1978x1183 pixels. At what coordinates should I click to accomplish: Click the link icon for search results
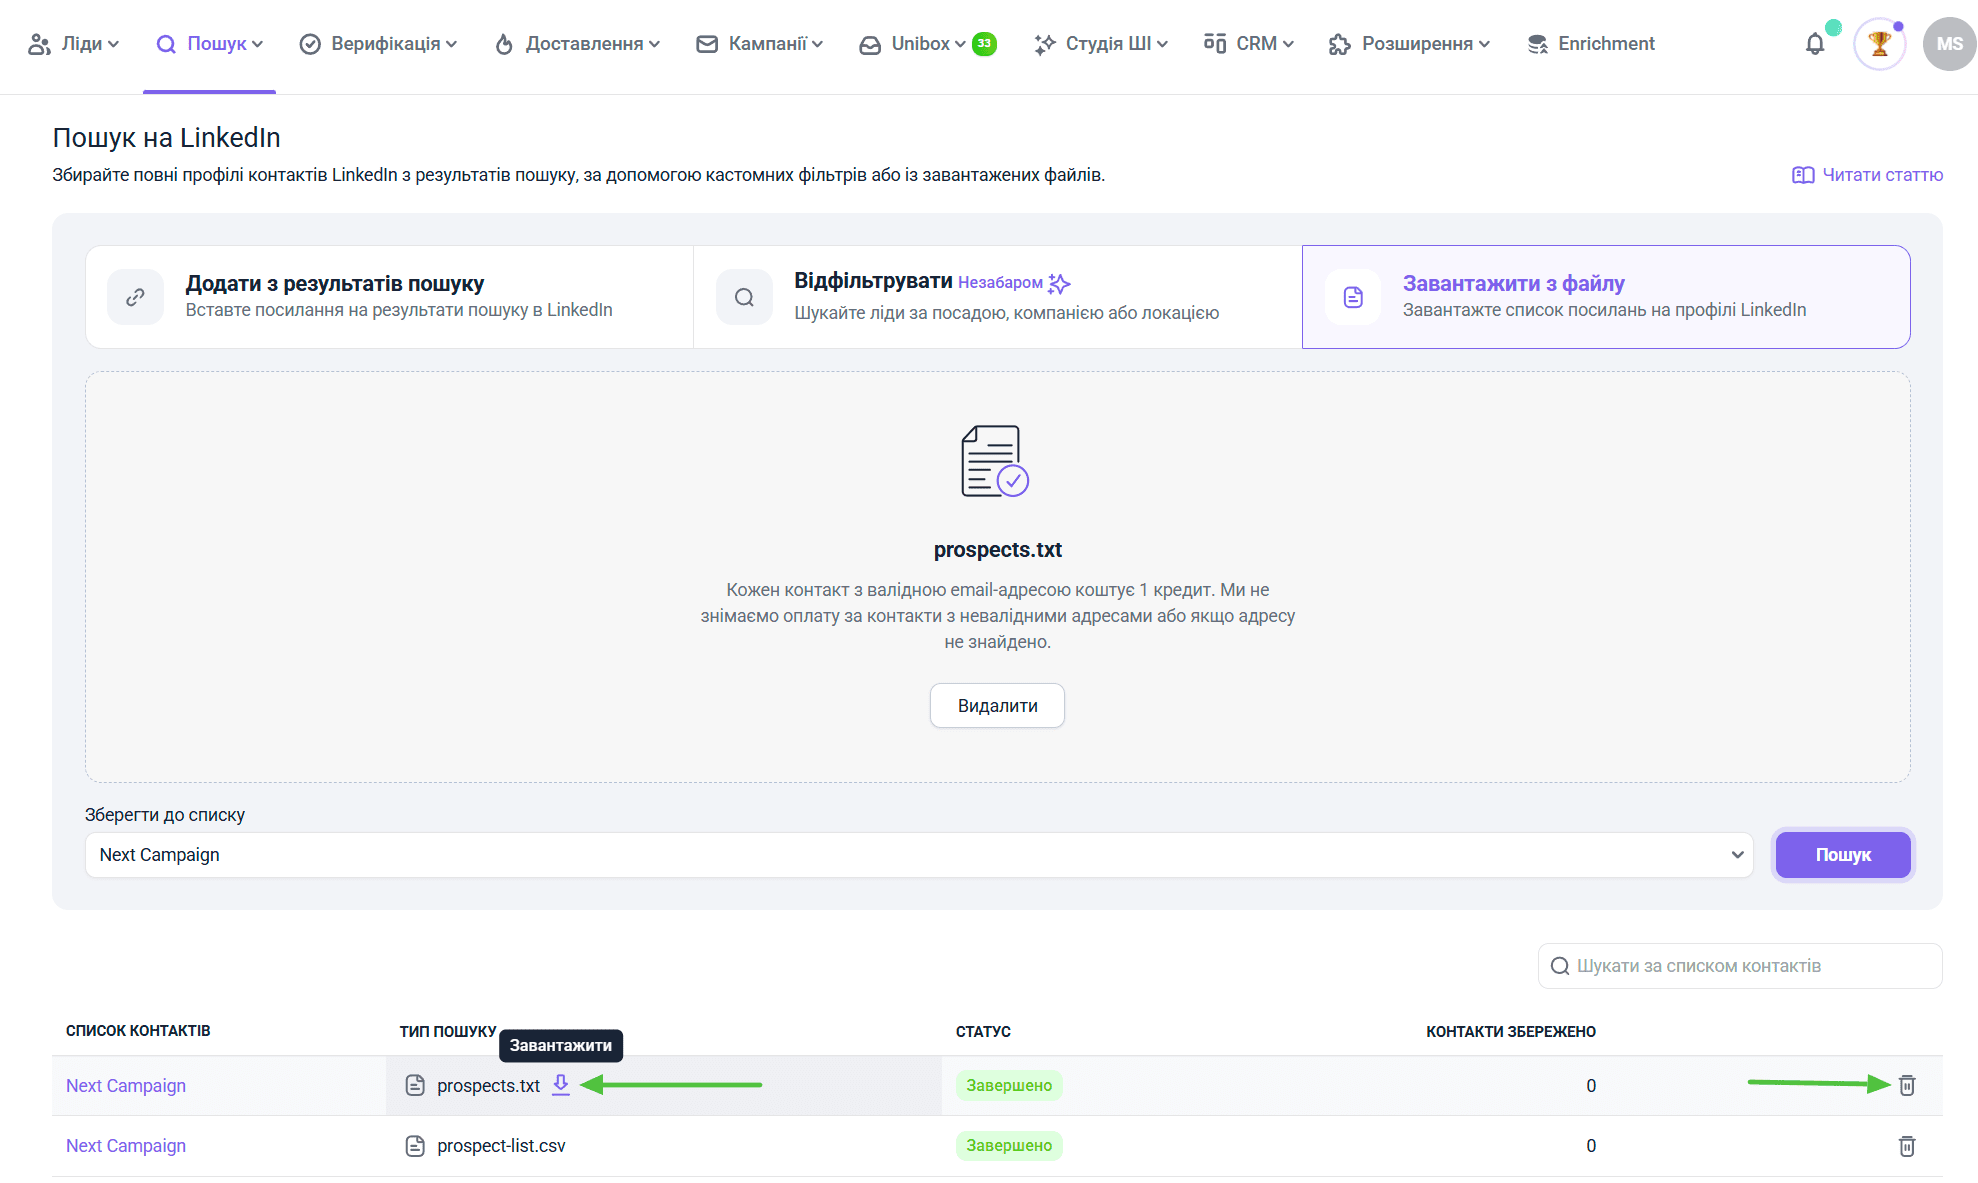[x=136, y=297]
